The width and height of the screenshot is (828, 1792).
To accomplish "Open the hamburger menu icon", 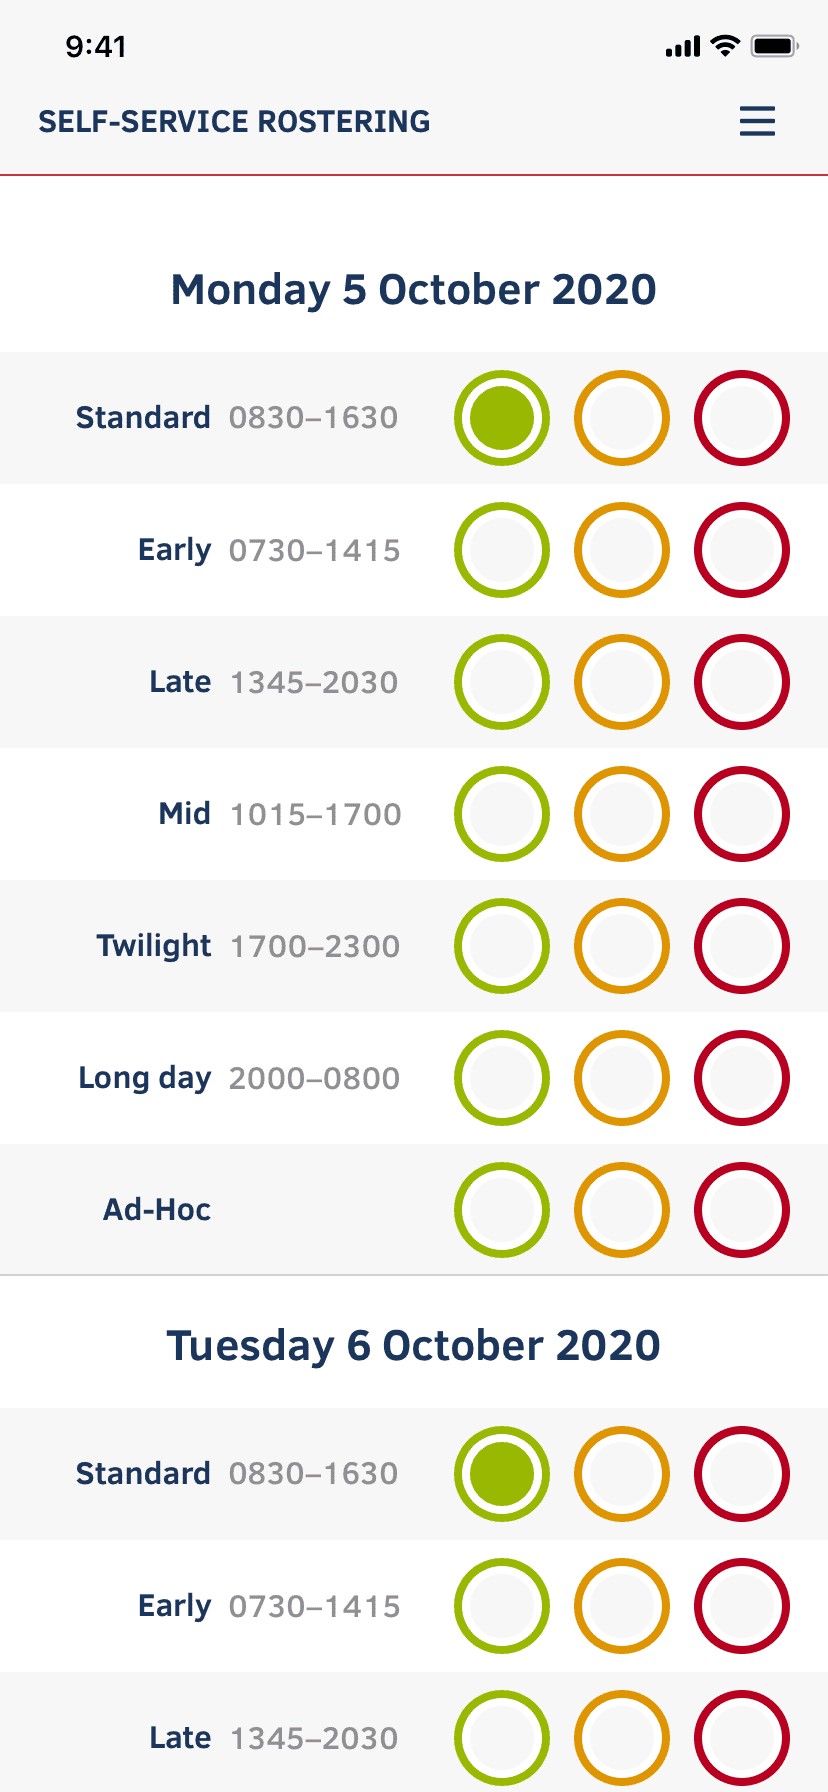I will (x=757, y=121).
